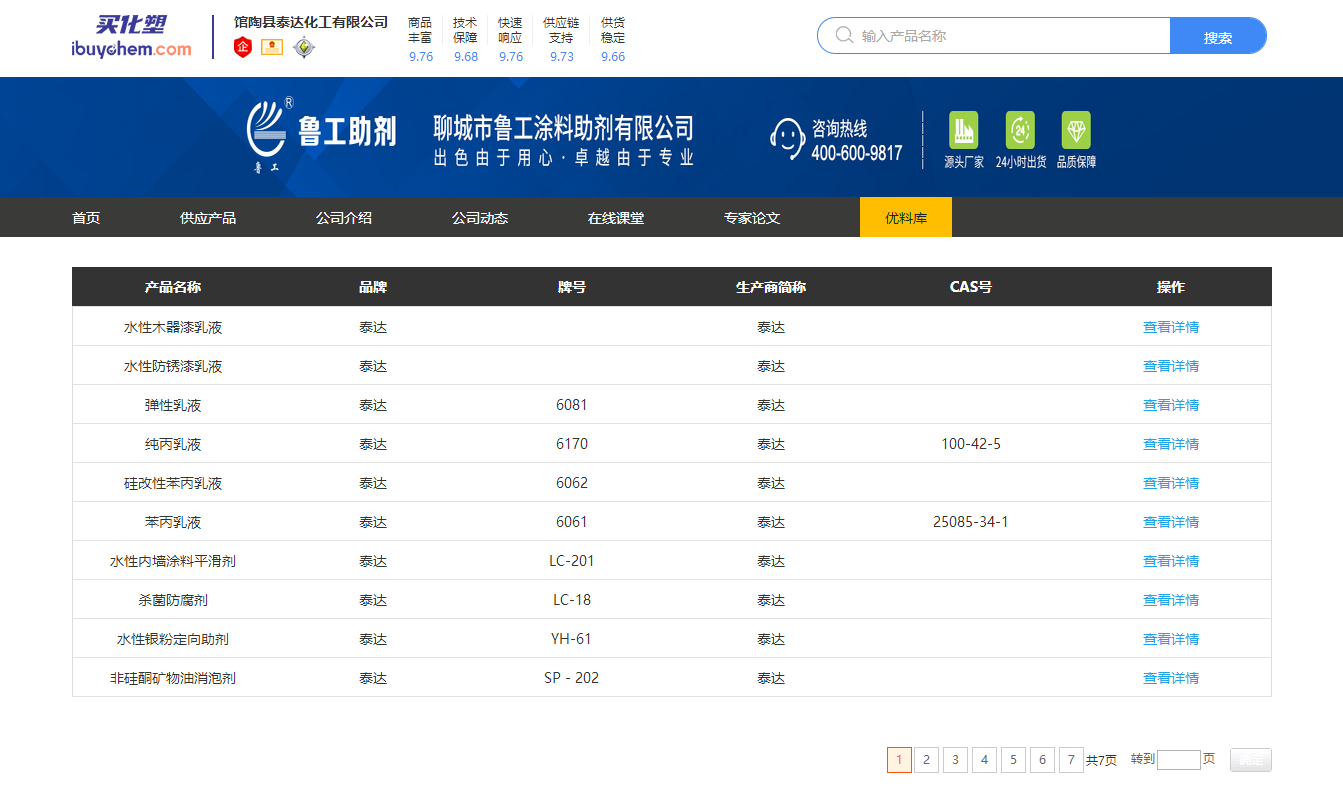
Task: View details for 苯丙乳液 6061 row
Action: point(1171,522)
